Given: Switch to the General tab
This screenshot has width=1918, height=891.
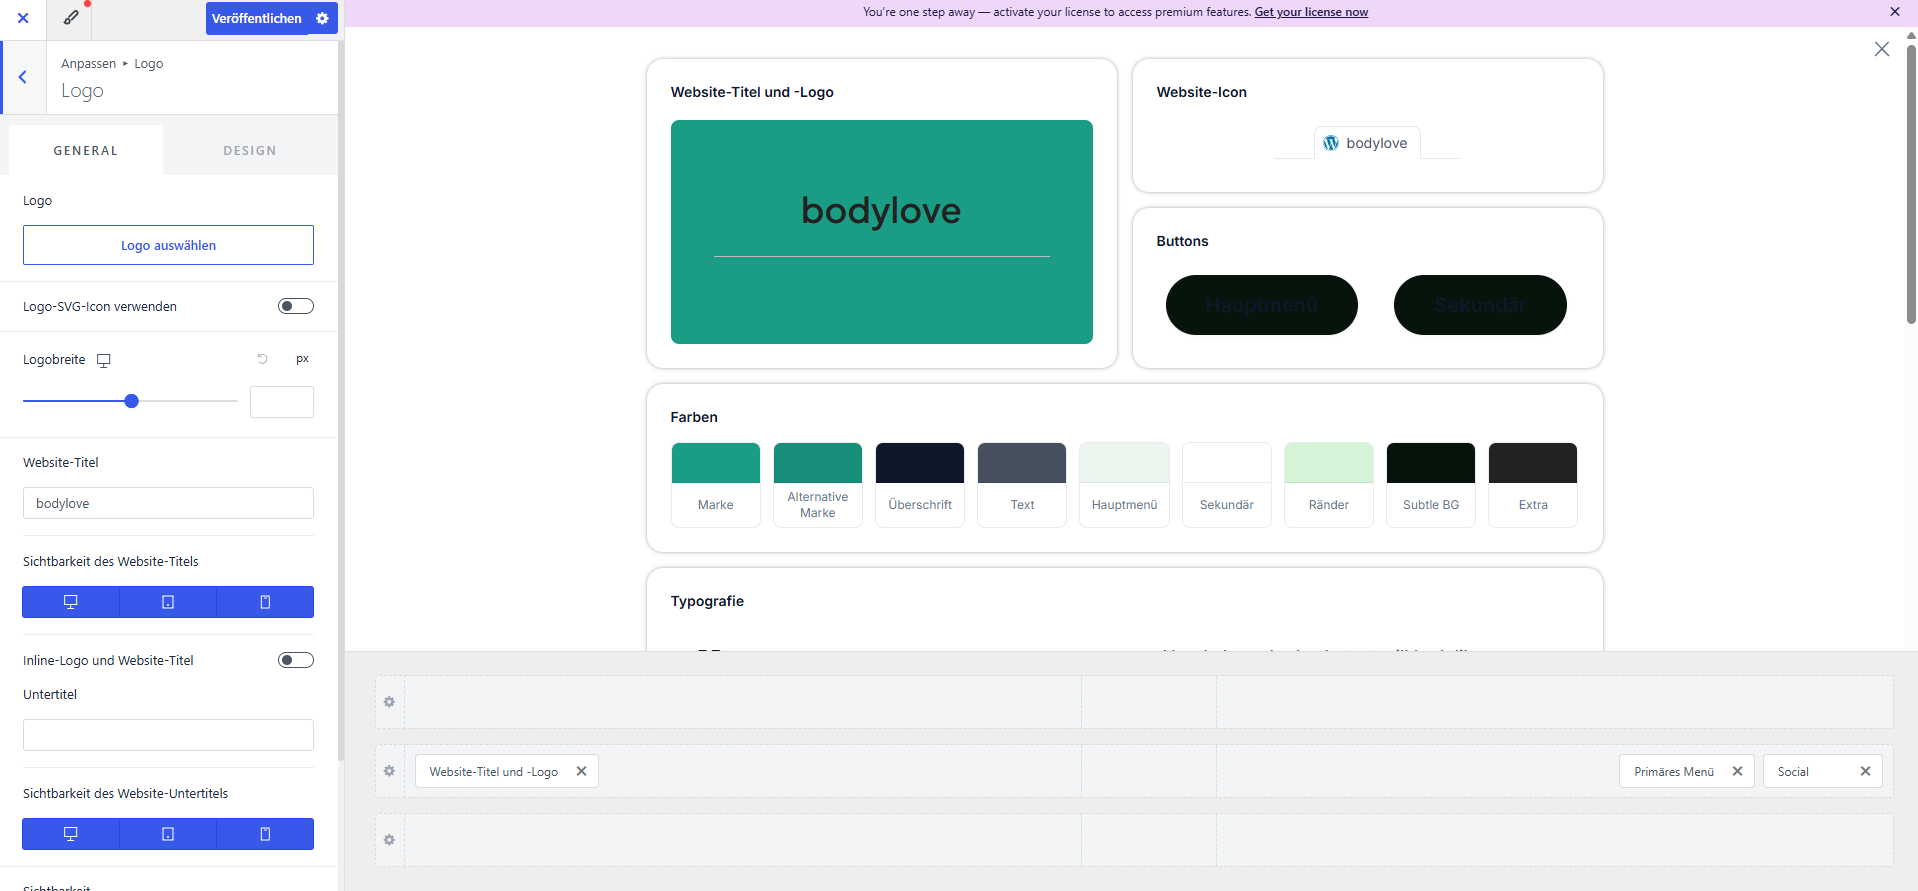Looking at the screenshot, I should (86, 150).
